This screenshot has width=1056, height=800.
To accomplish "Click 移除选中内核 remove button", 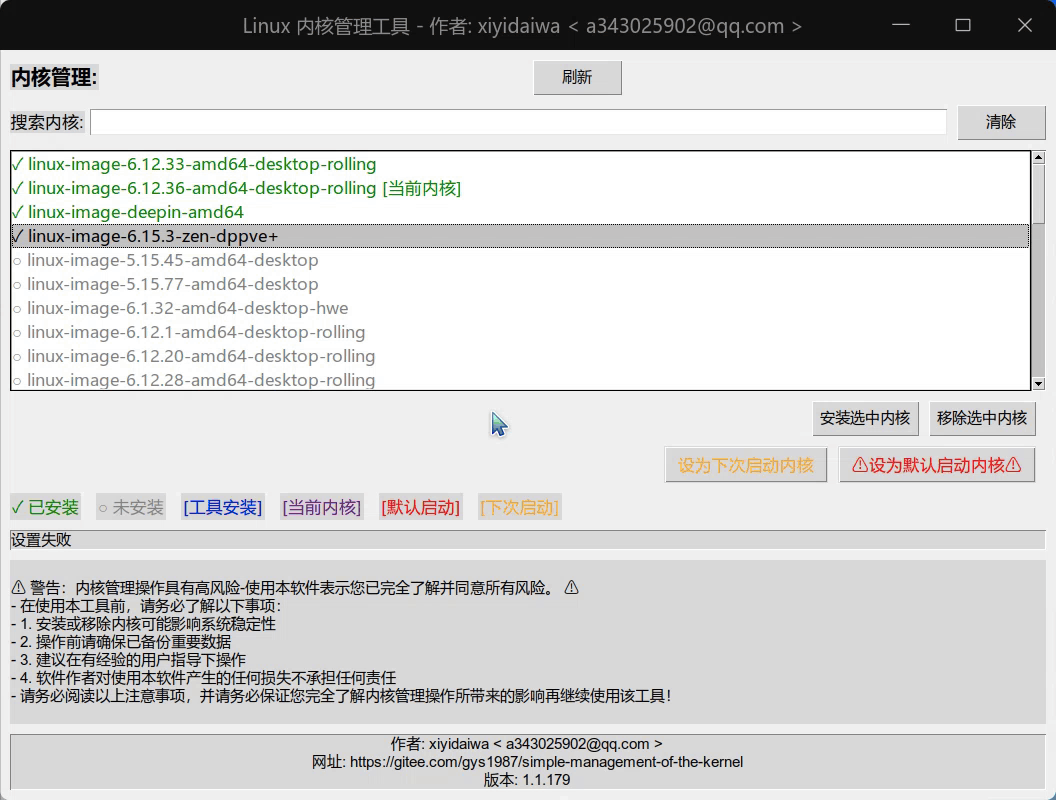I will pos(982,418).
